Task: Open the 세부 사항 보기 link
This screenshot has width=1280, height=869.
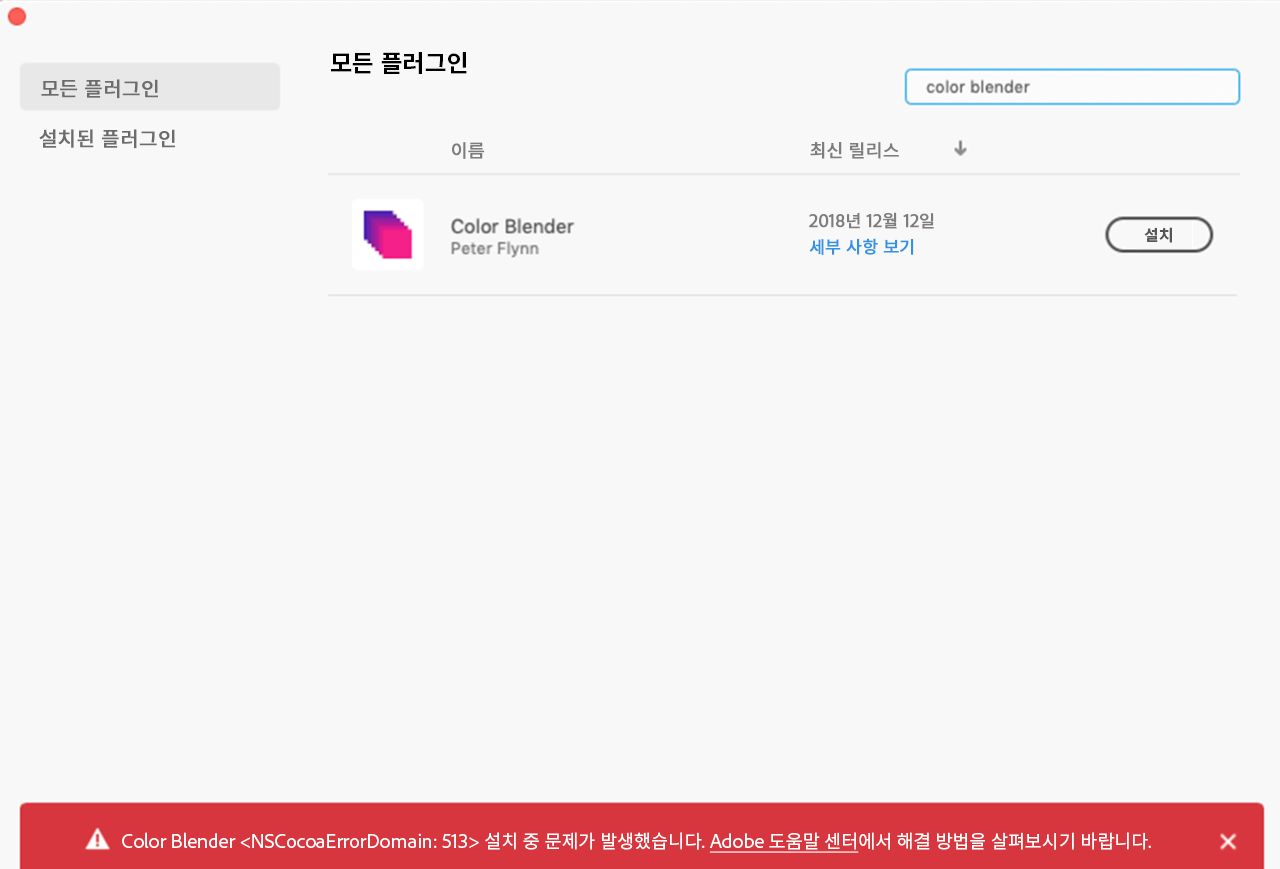Action: coord(862,247)
